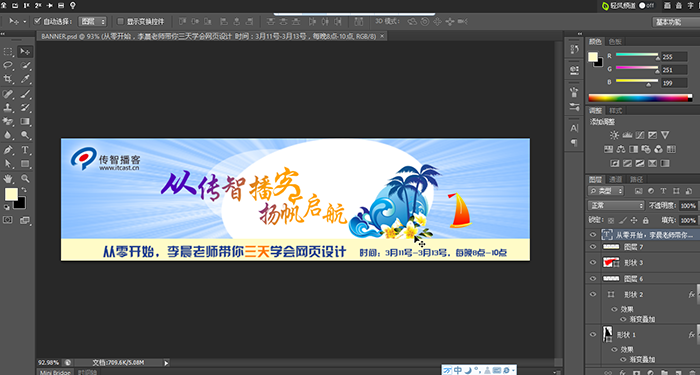Switch to the 色板 tab

(615, 42)
